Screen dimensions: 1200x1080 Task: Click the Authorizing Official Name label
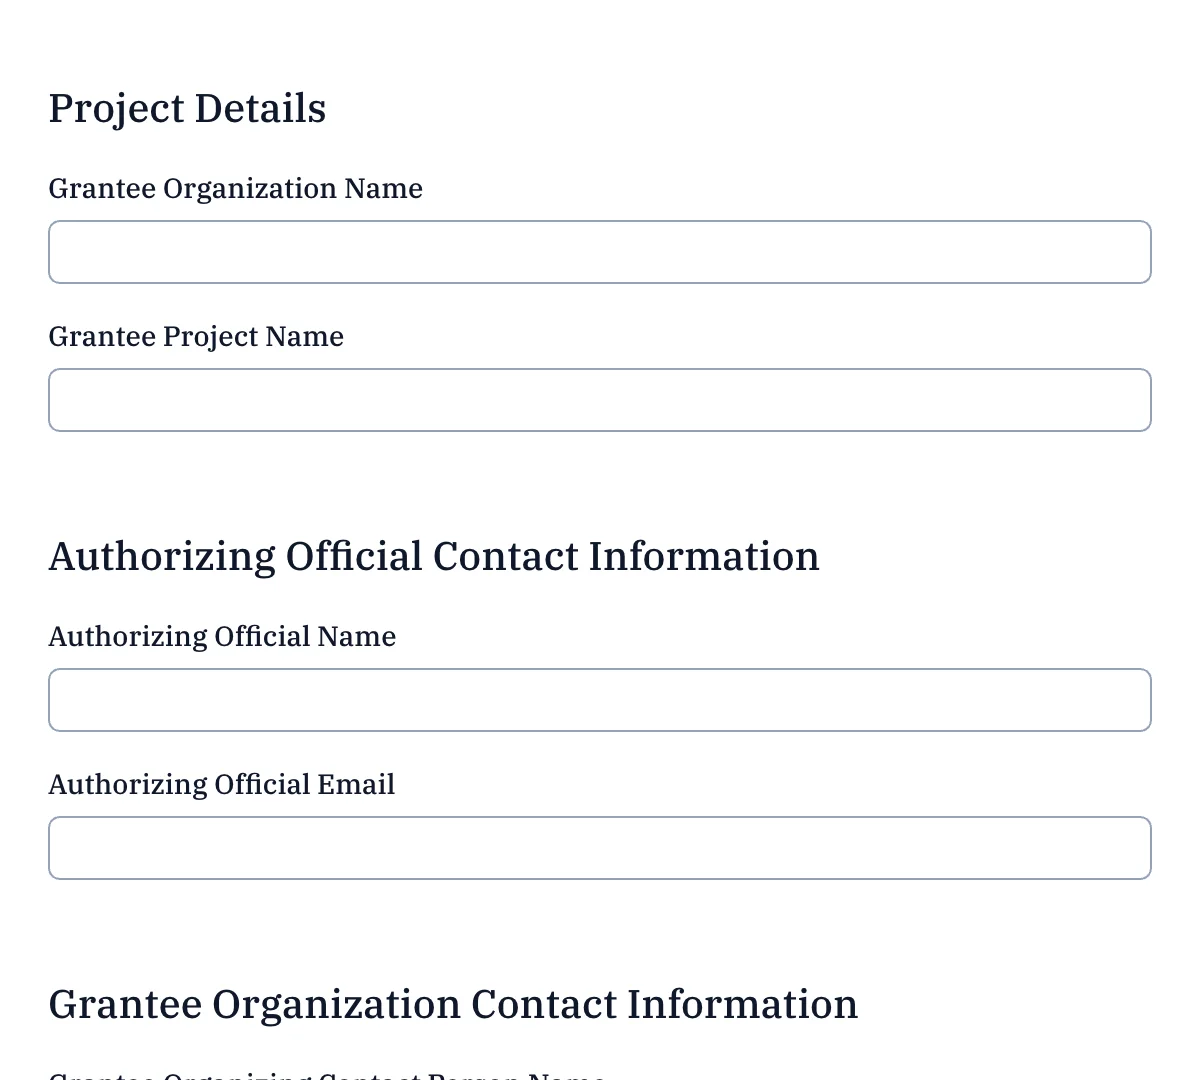(222, 636)
